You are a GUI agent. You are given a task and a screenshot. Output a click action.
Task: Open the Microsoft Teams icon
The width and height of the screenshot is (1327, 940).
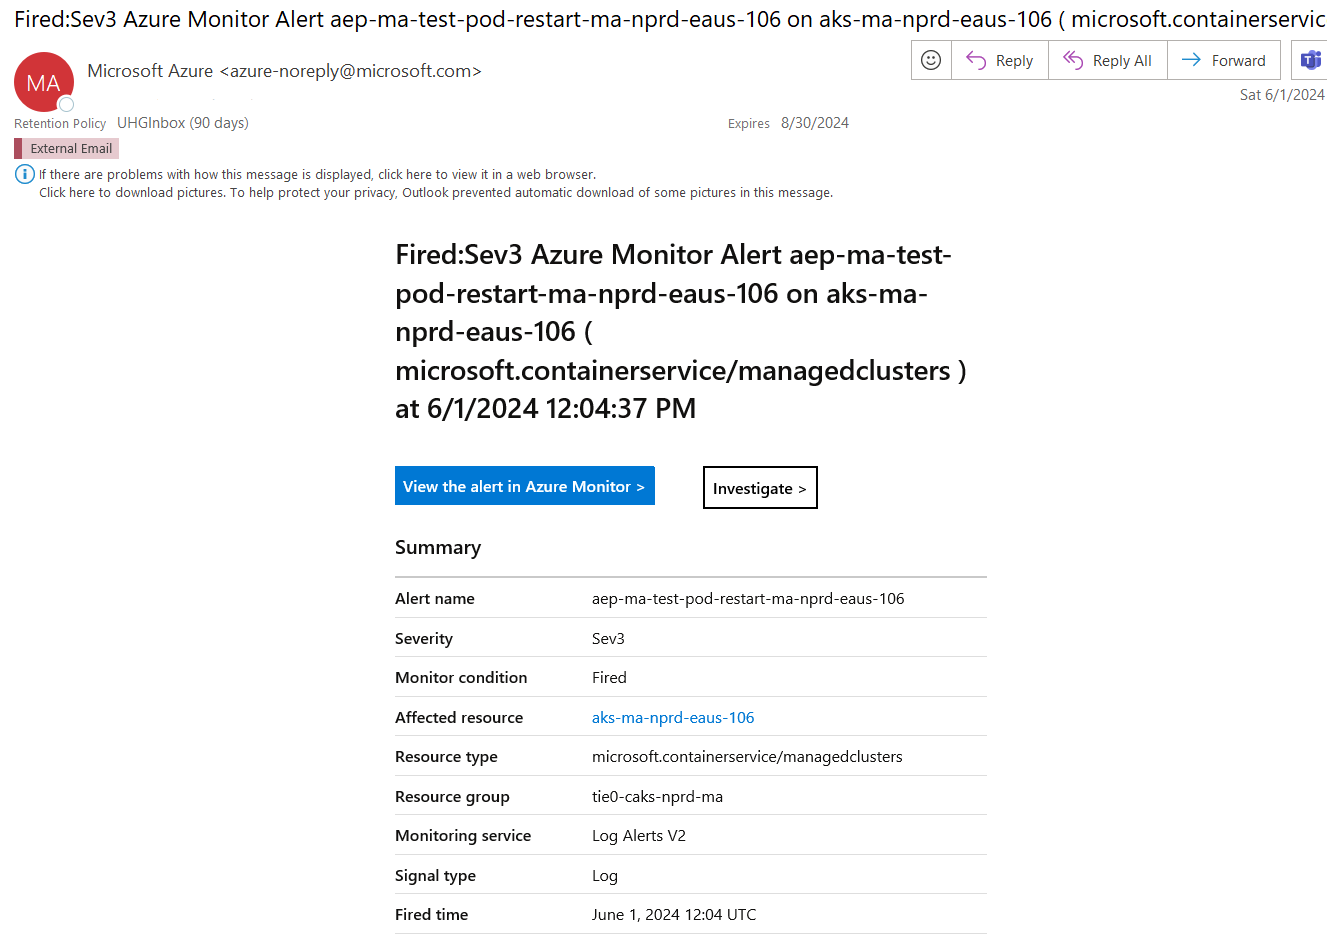coord(1310,60)
